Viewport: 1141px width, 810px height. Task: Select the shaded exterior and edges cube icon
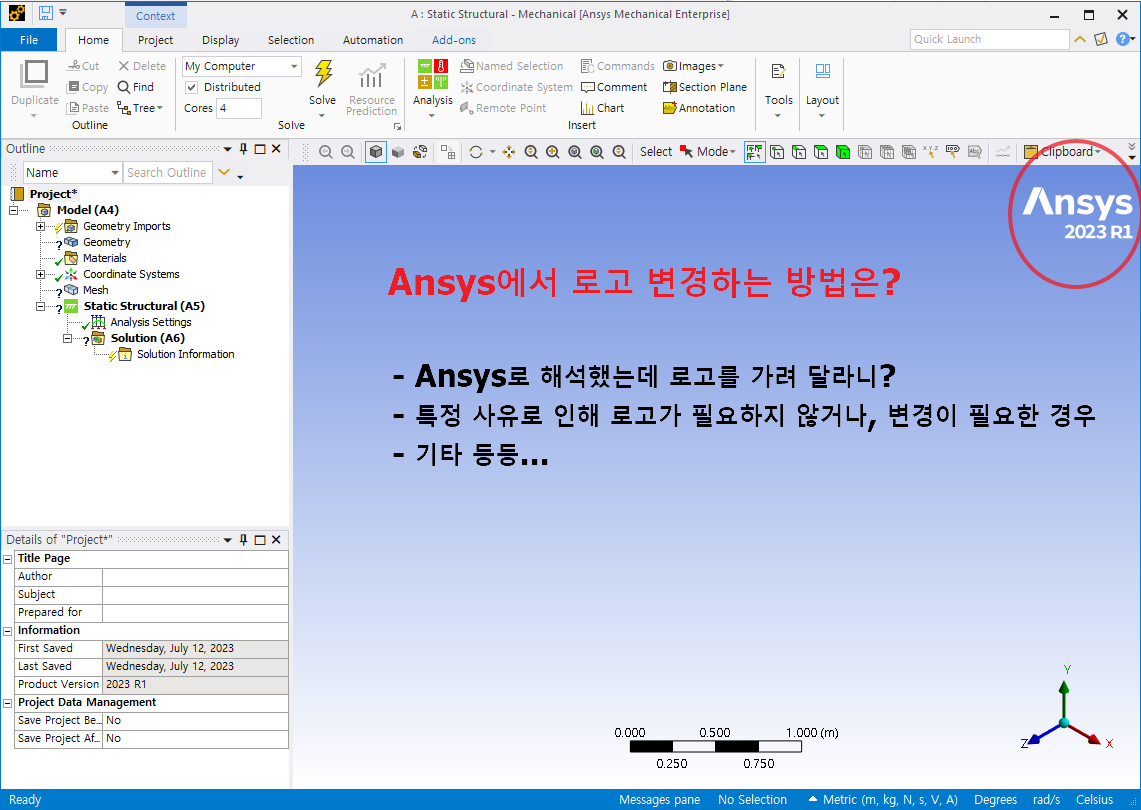pyautogui.click(x=375, y=152)
